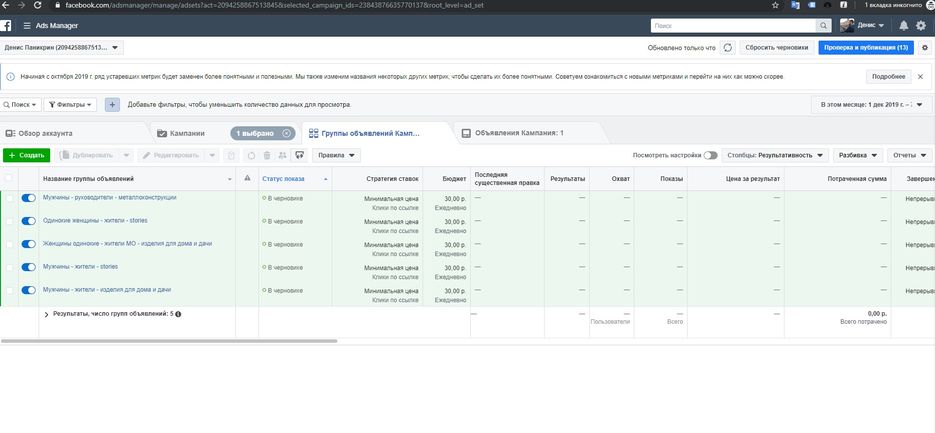
Task: Switch to the 'Кампании' tab
Action: [x=188, y=133]
